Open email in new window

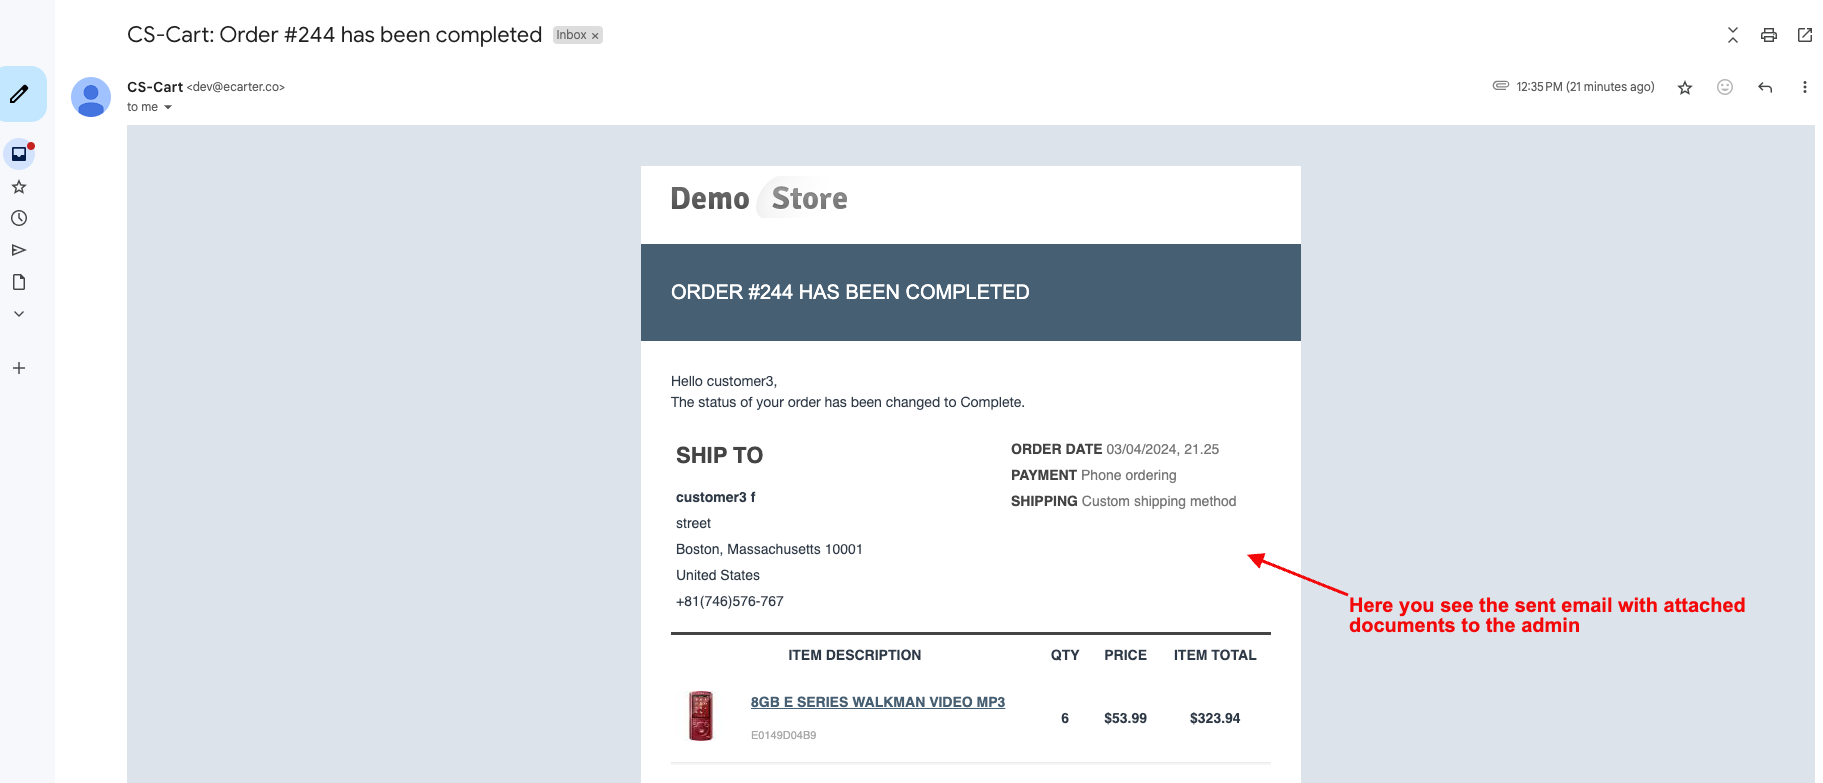point(1804,35)
